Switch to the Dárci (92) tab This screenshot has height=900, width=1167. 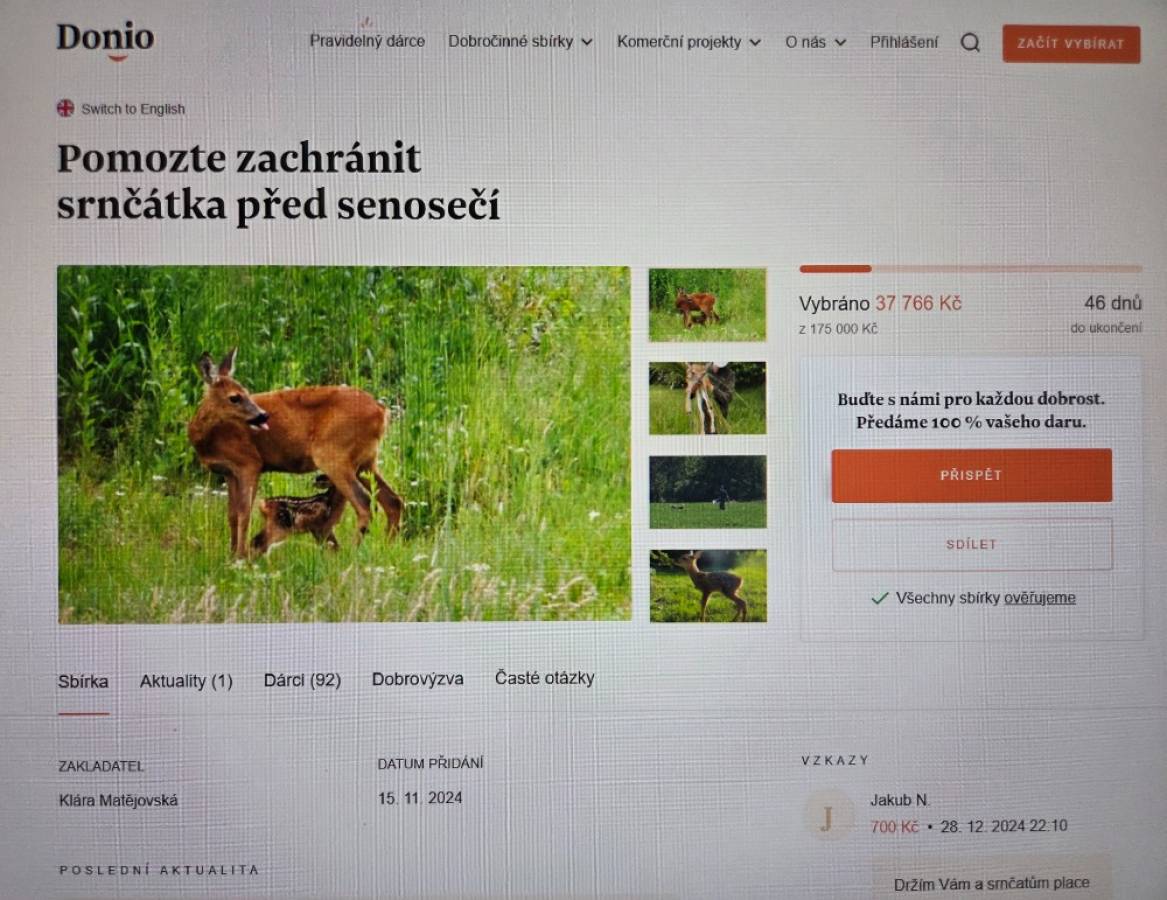302,680
